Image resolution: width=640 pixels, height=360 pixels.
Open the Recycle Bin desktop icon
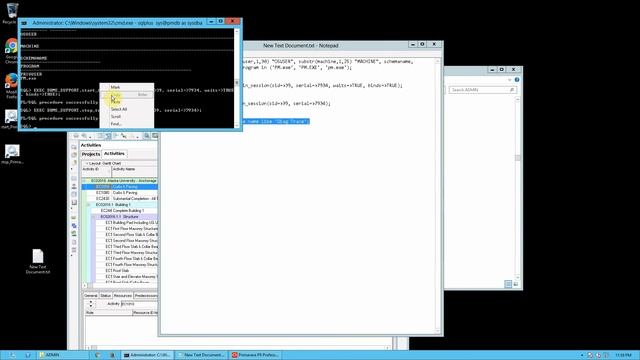click(11, 12)
